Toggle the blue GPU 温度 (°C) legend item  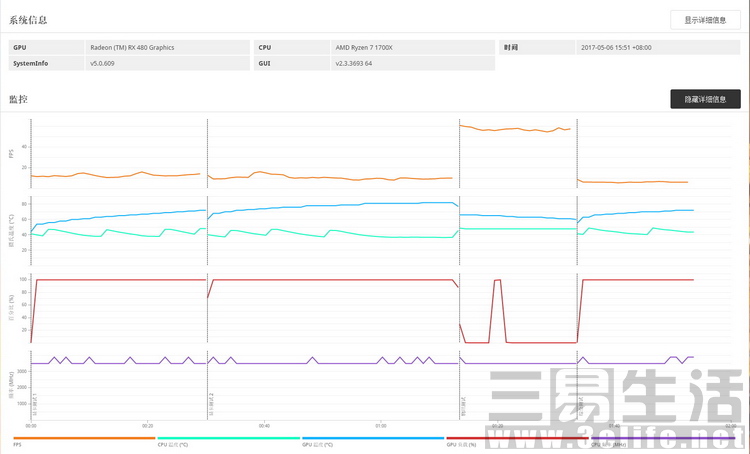pyautogui.click(x=373, y=441)
